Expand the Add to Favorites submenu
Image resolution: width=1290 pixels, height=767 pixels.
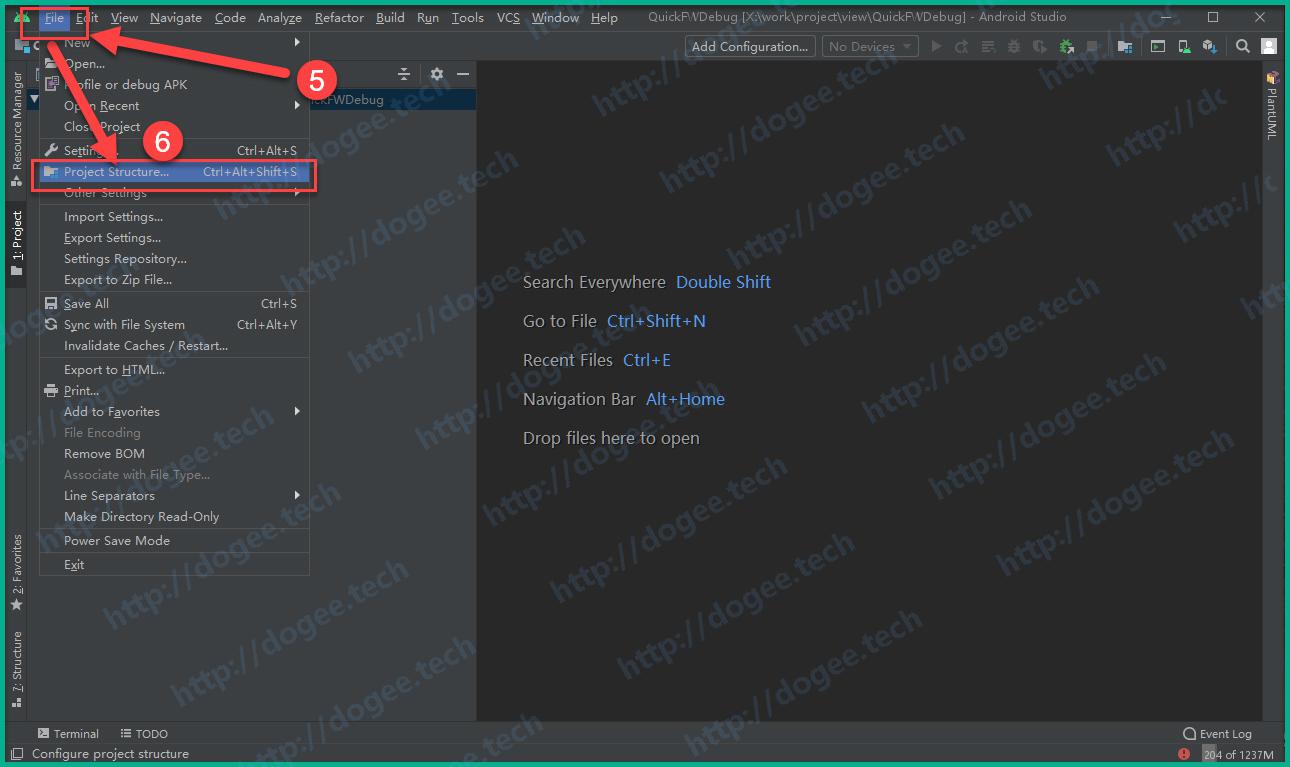pos(174,412)
